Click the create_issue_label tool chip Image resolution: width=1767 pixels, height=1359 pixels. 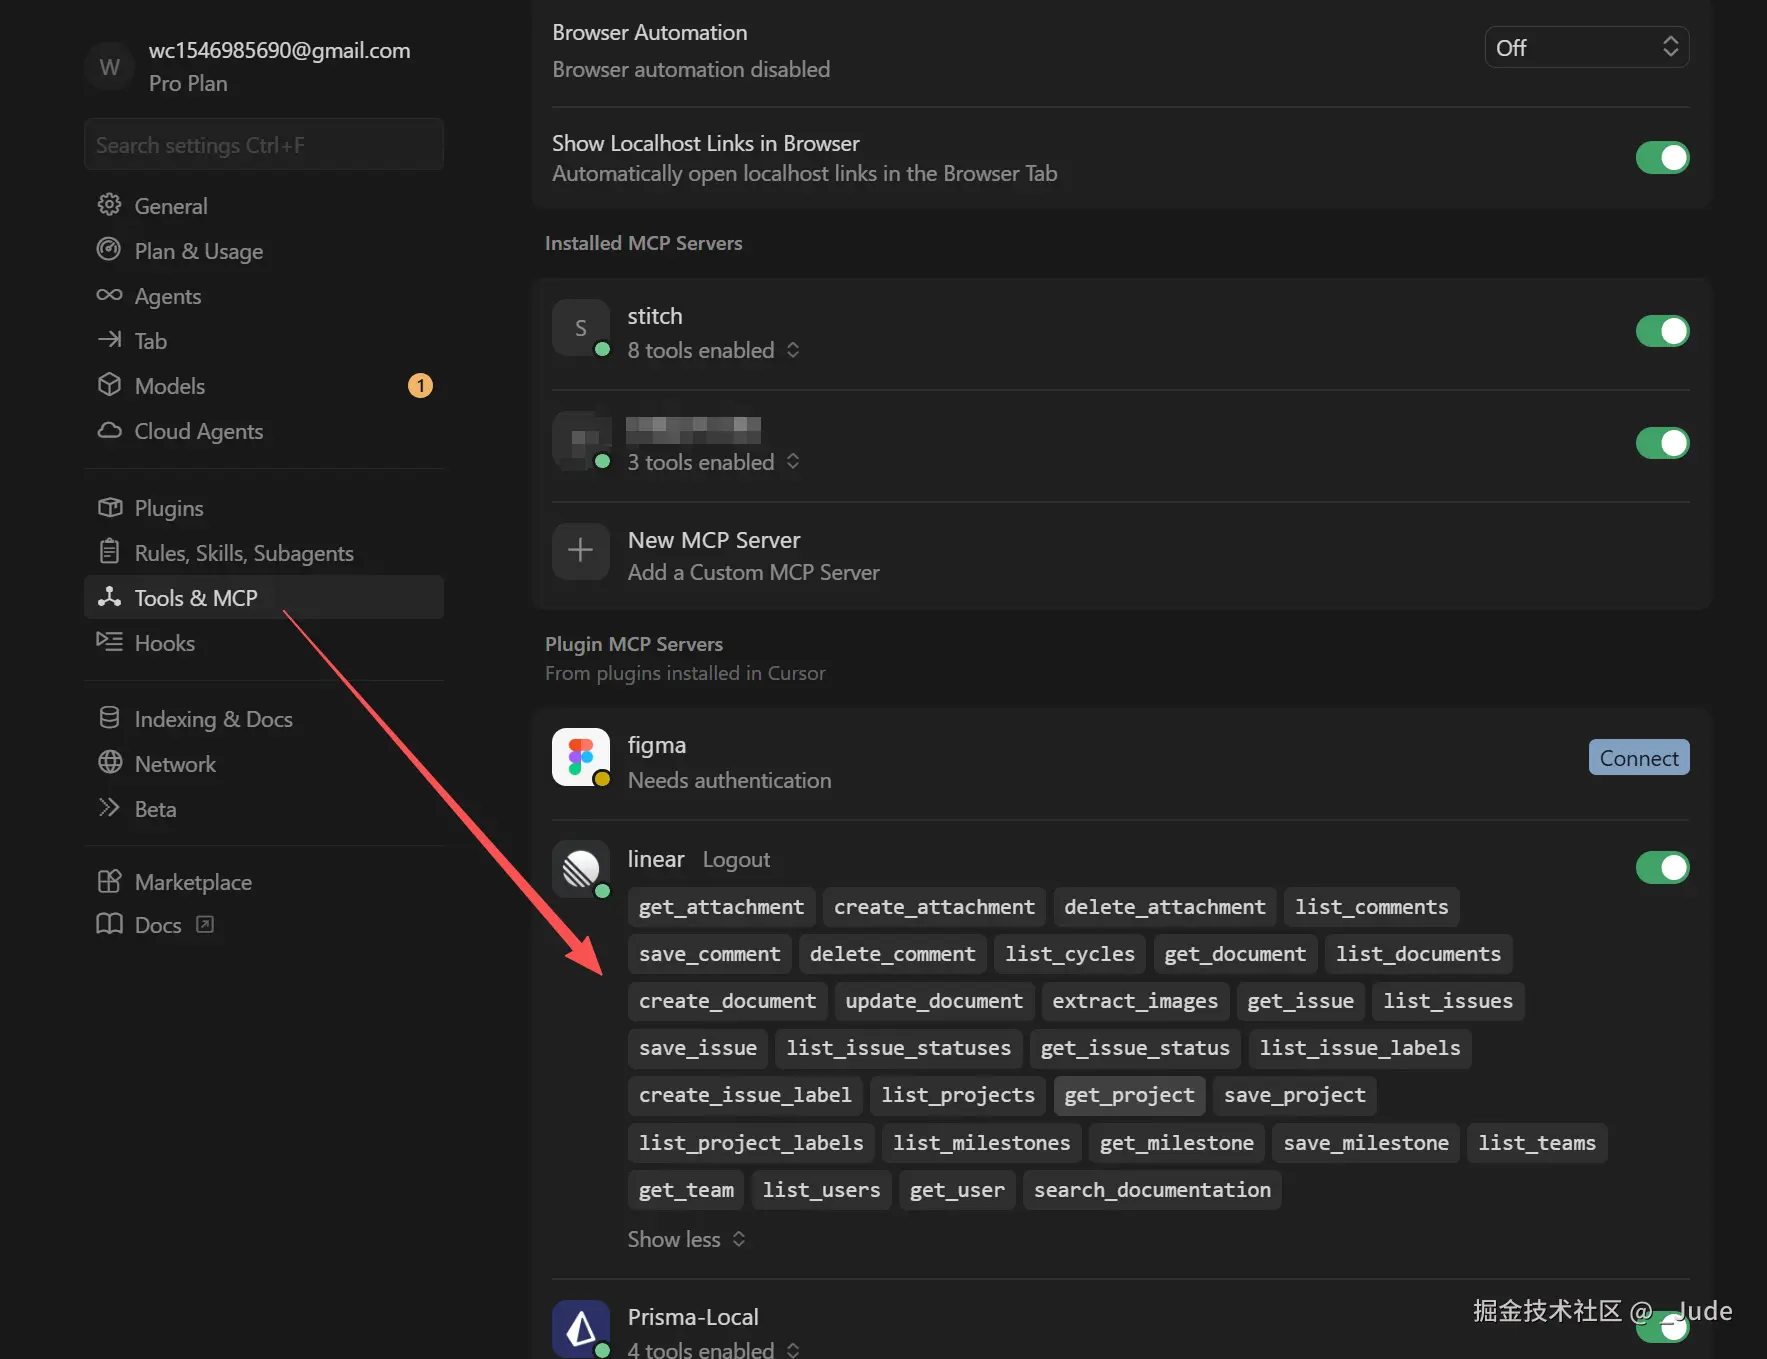coord(745,1095)
